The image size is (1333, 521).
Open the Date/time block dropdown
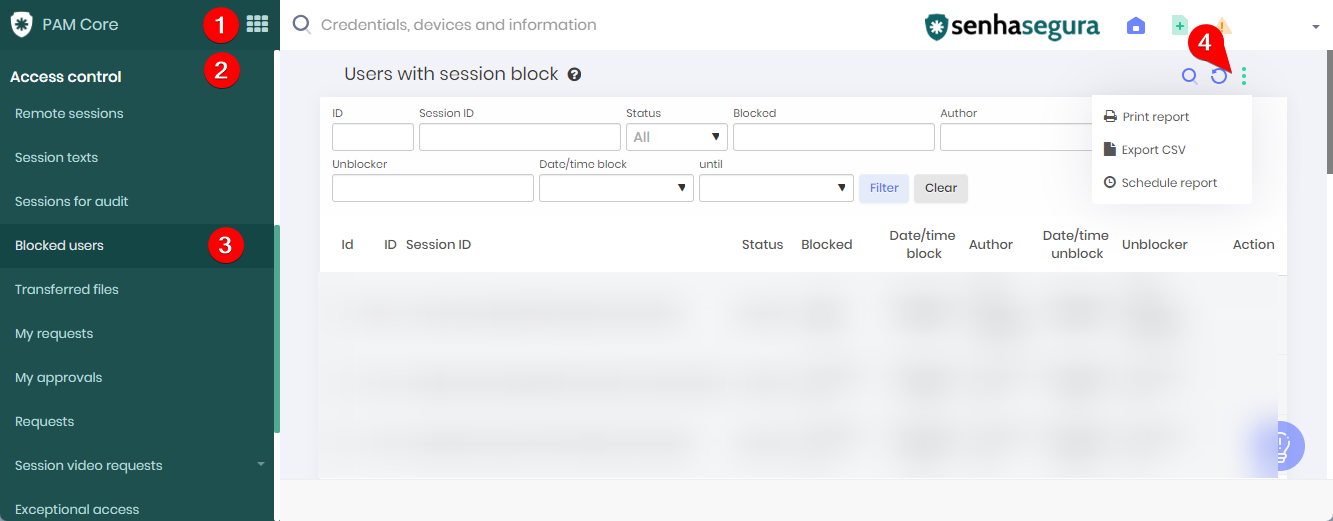(616, 188)
